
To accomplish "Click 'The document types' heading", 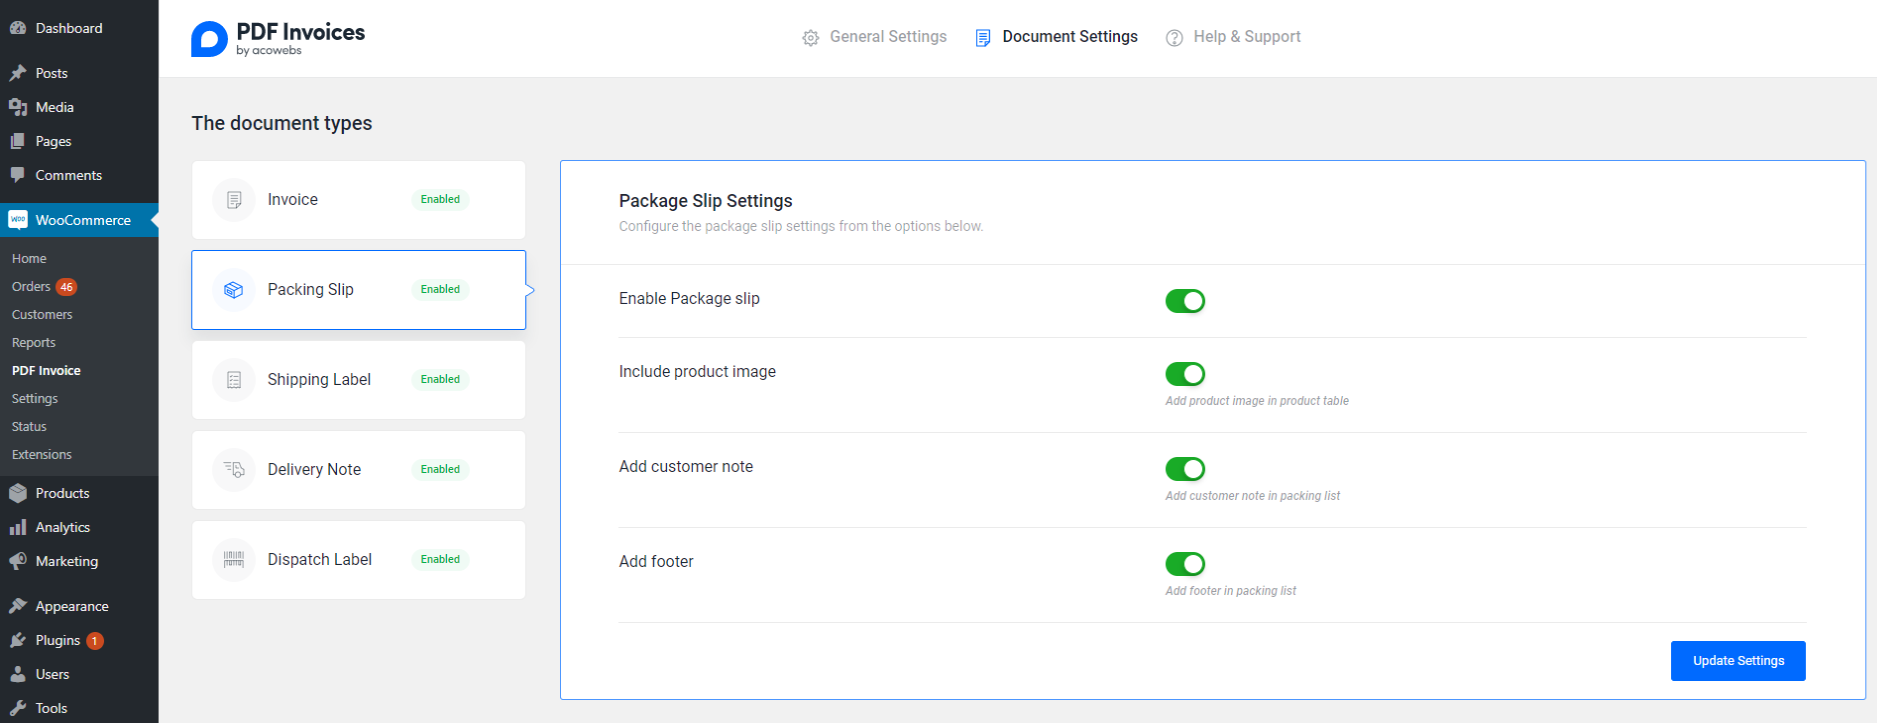I will 282,123.
